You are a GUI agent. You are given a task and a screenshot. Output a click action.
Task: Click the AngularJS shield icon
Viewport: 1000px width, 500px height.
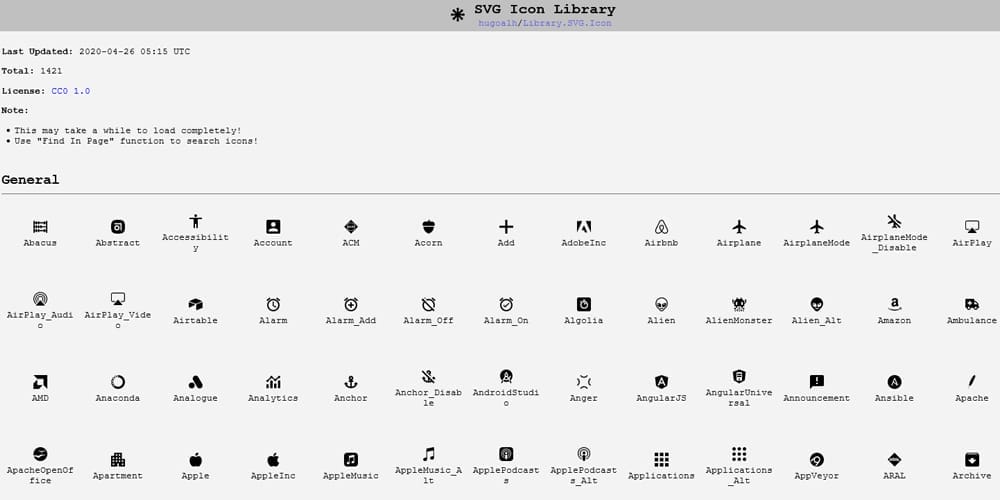click(x=661, y=382)
